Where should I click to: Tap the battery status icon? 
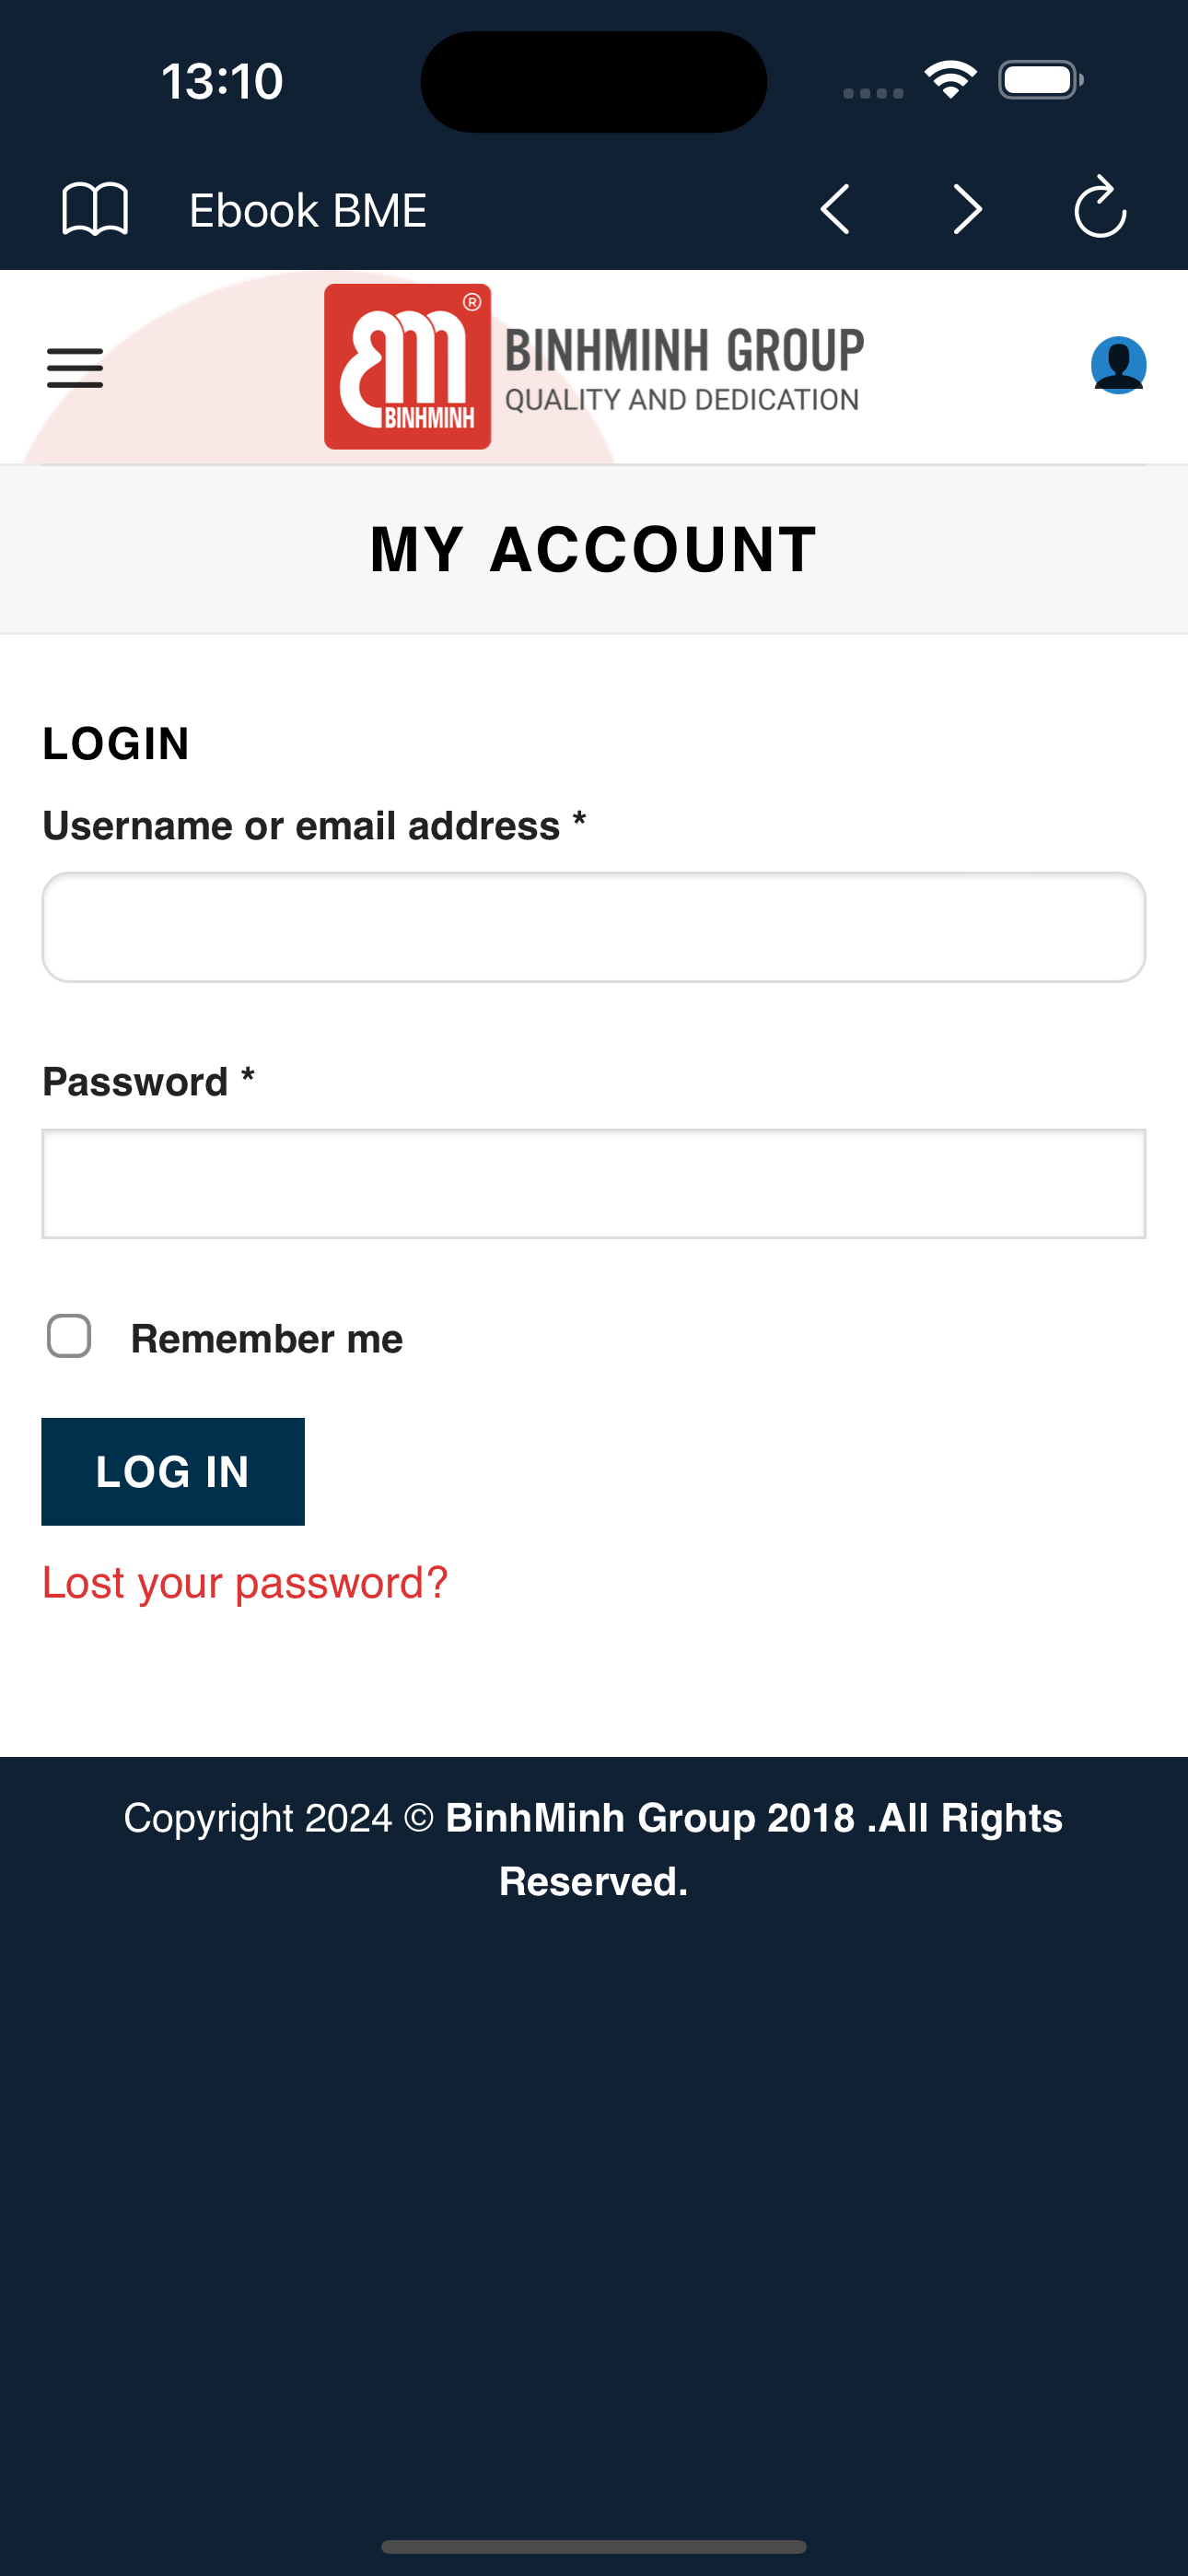point(1040,80)
